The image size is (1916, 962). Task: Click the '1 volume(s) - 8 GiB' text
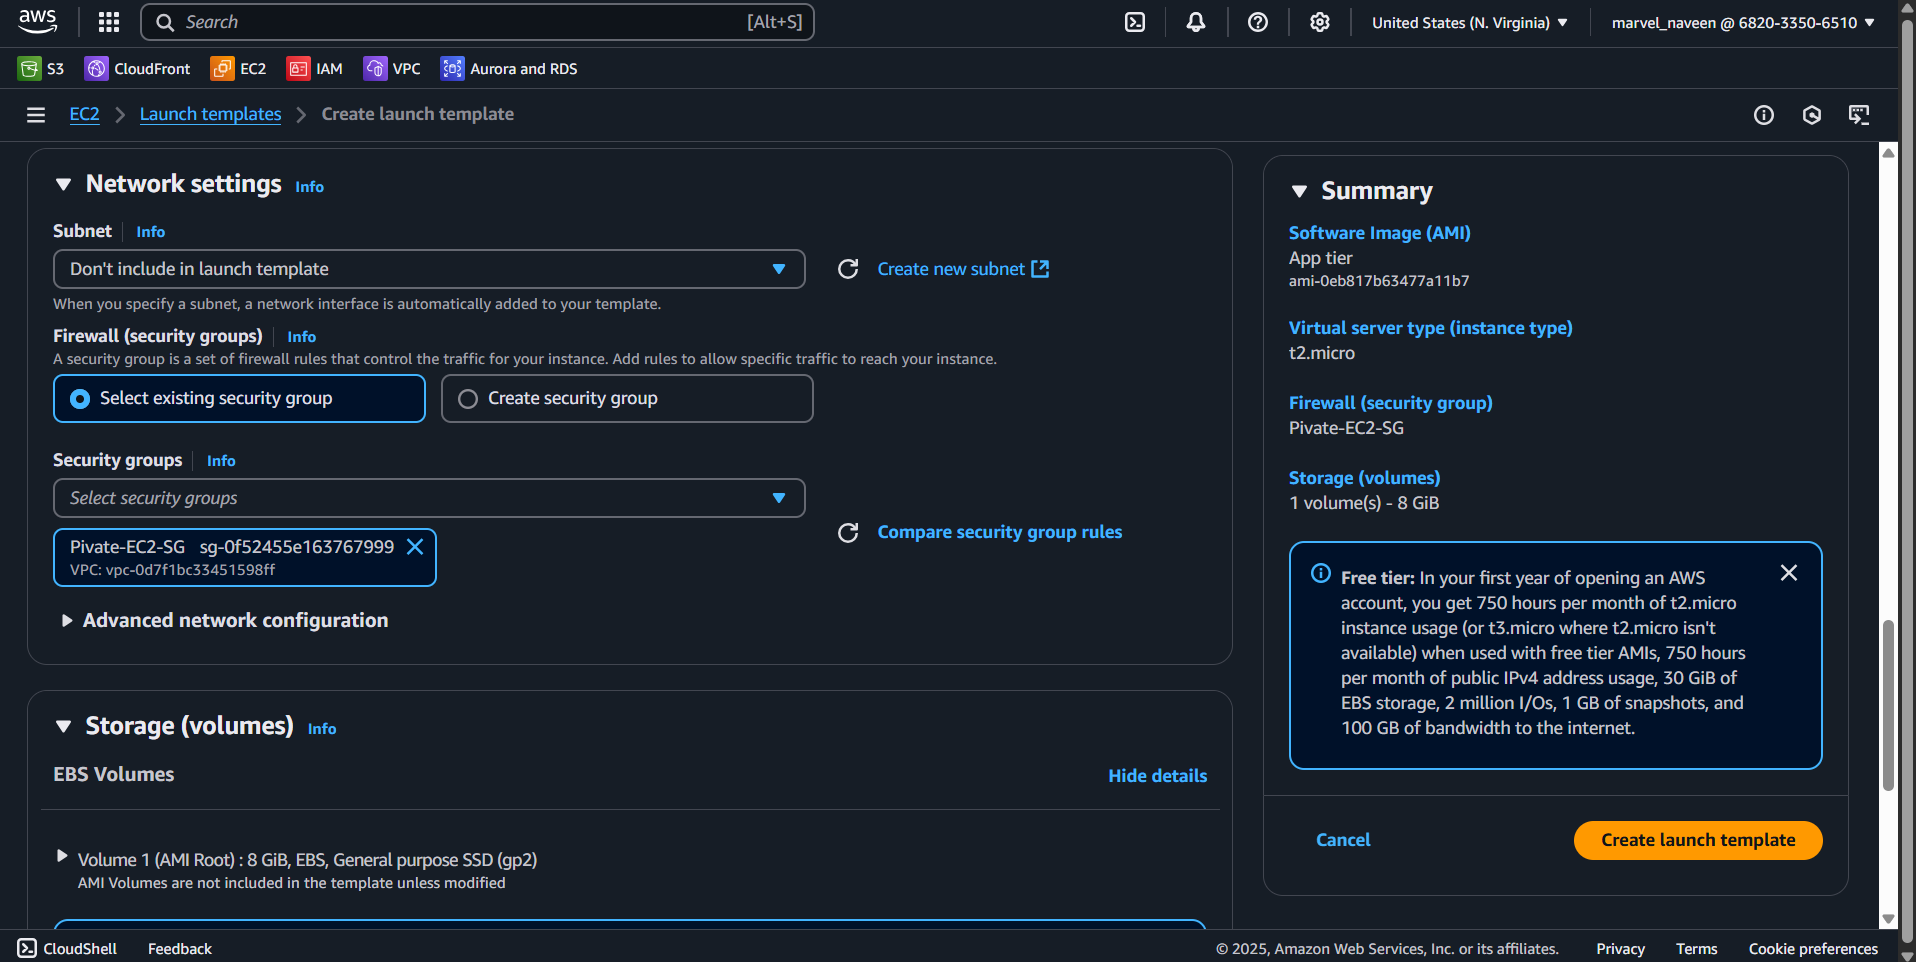pyautogui.click(x=1364, y=503)
